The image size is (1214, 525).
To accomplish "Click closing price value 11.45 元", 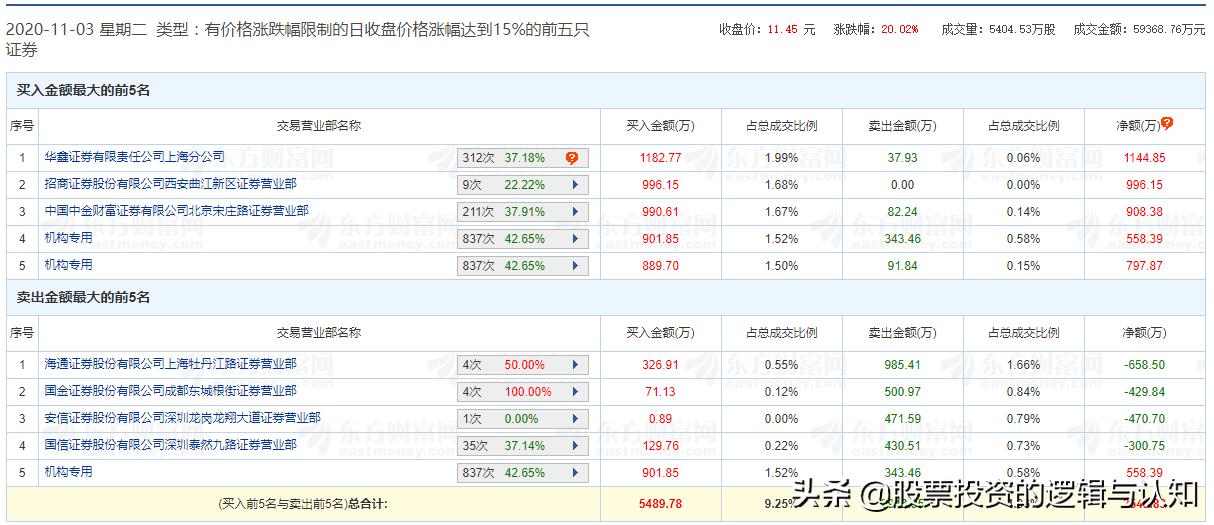I will 791,30.
